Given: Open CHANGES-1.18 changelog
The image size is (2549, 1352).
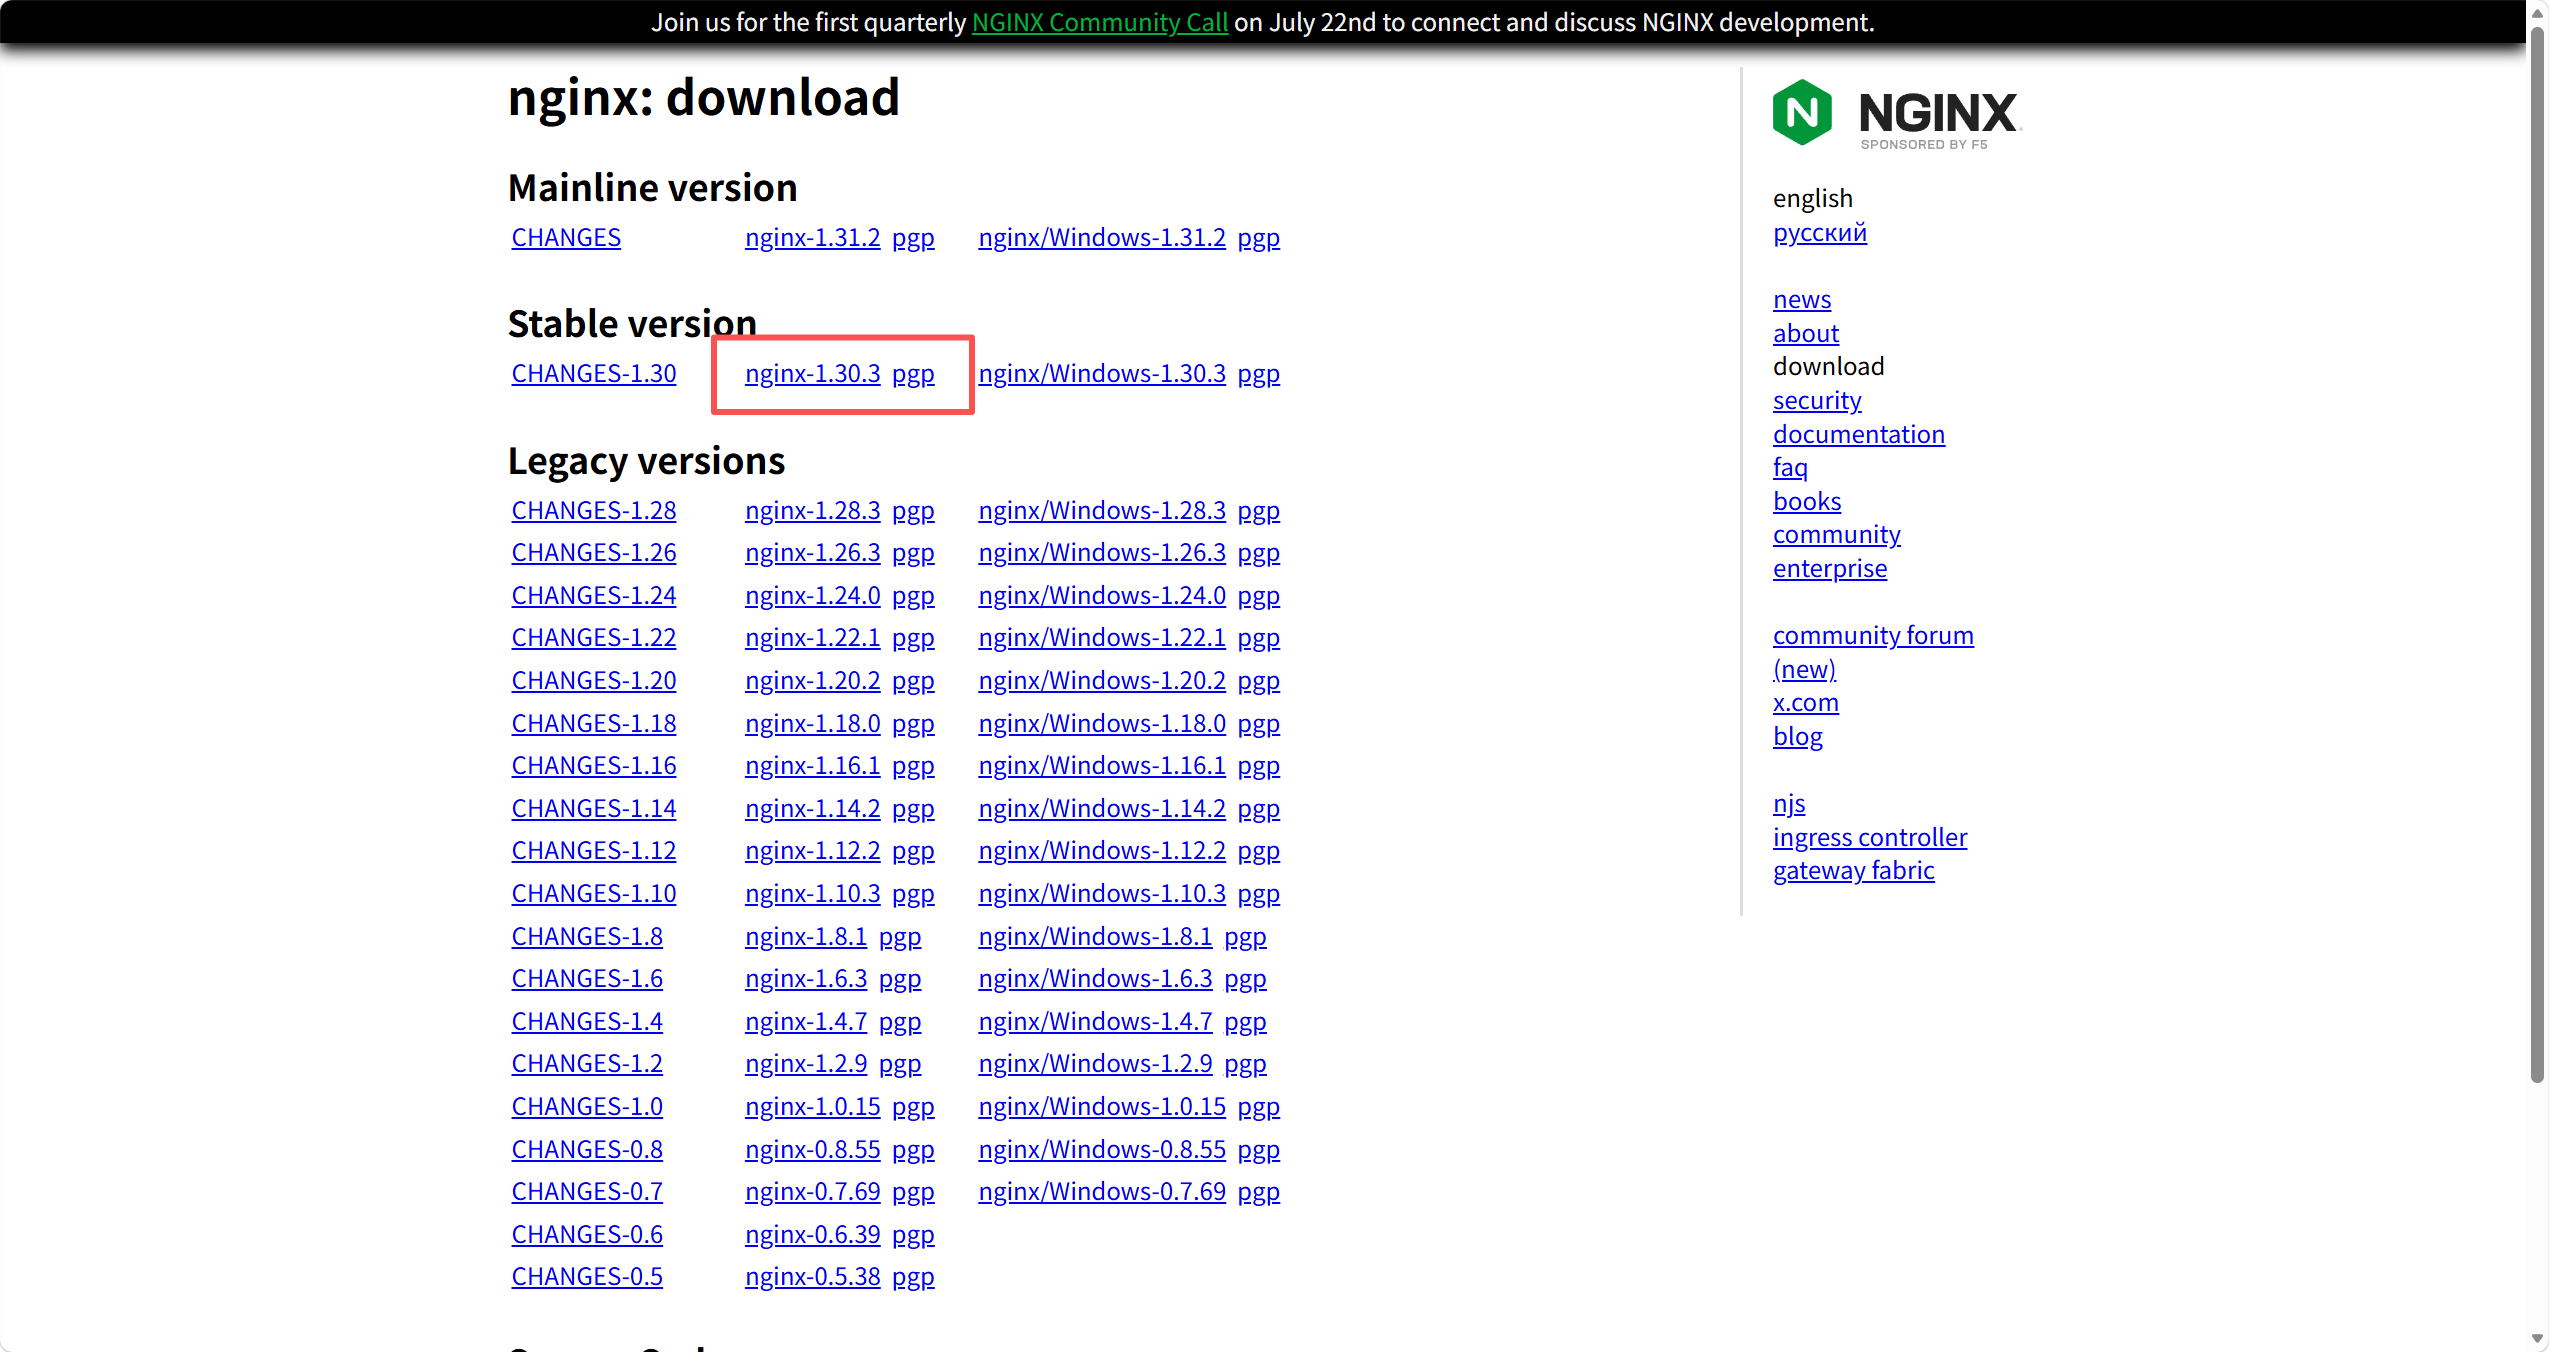Looking at the screenshot, I should click(x=594, y=723).
